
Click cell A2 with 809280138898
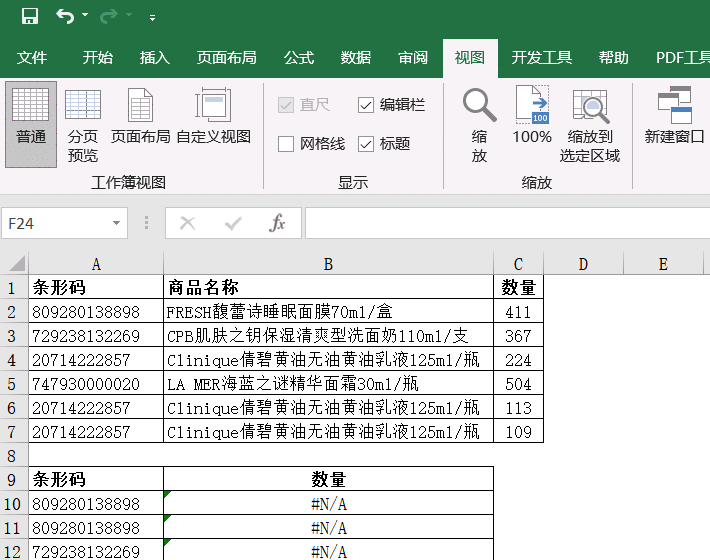[x=96, y=311]
